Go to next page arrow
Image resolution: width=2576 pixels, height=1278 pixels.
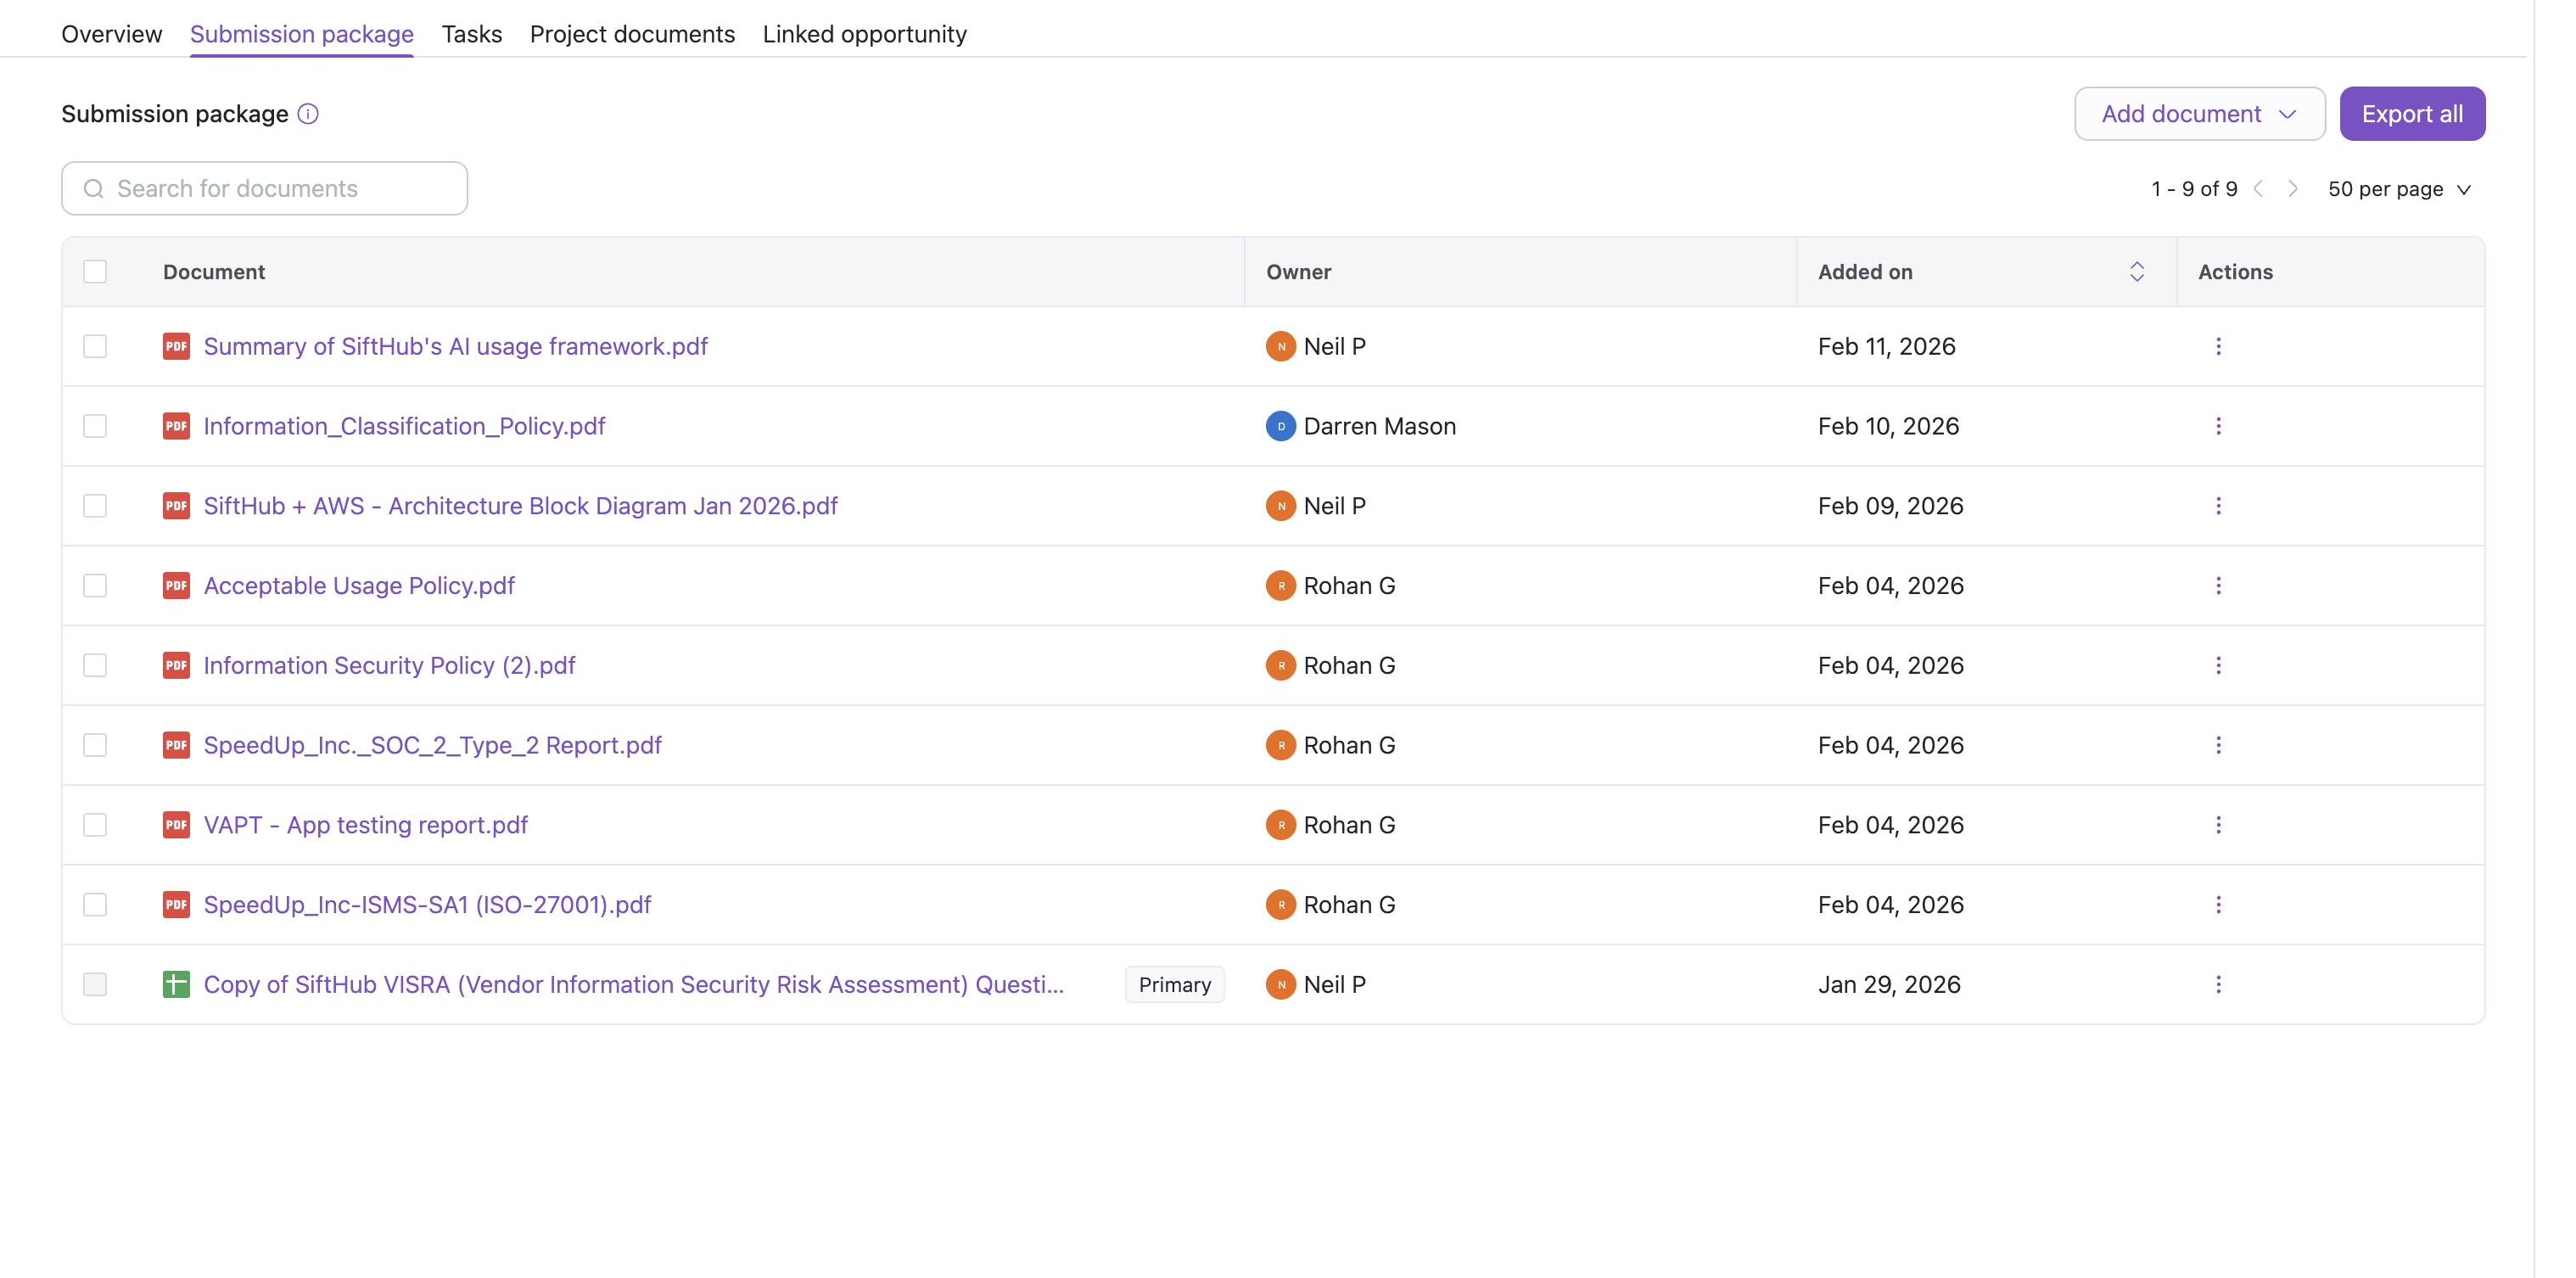2292,189
